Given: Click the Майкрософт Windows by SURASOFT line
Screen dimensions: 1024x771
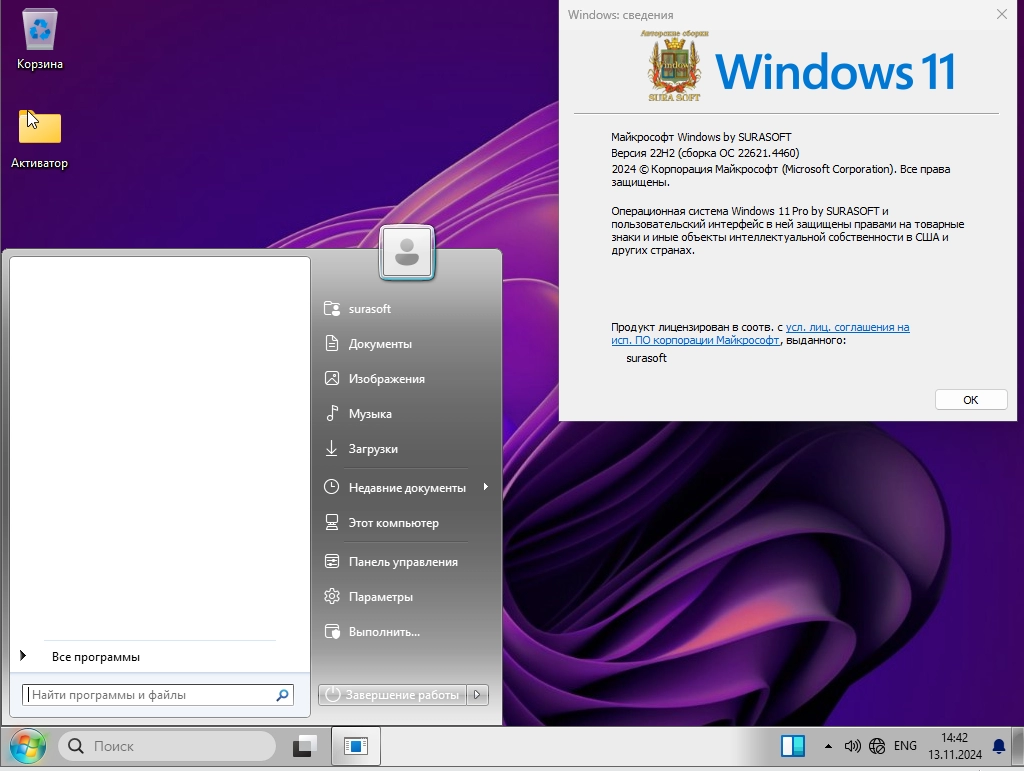Looking at the screenshot, I should pos(701,137).
